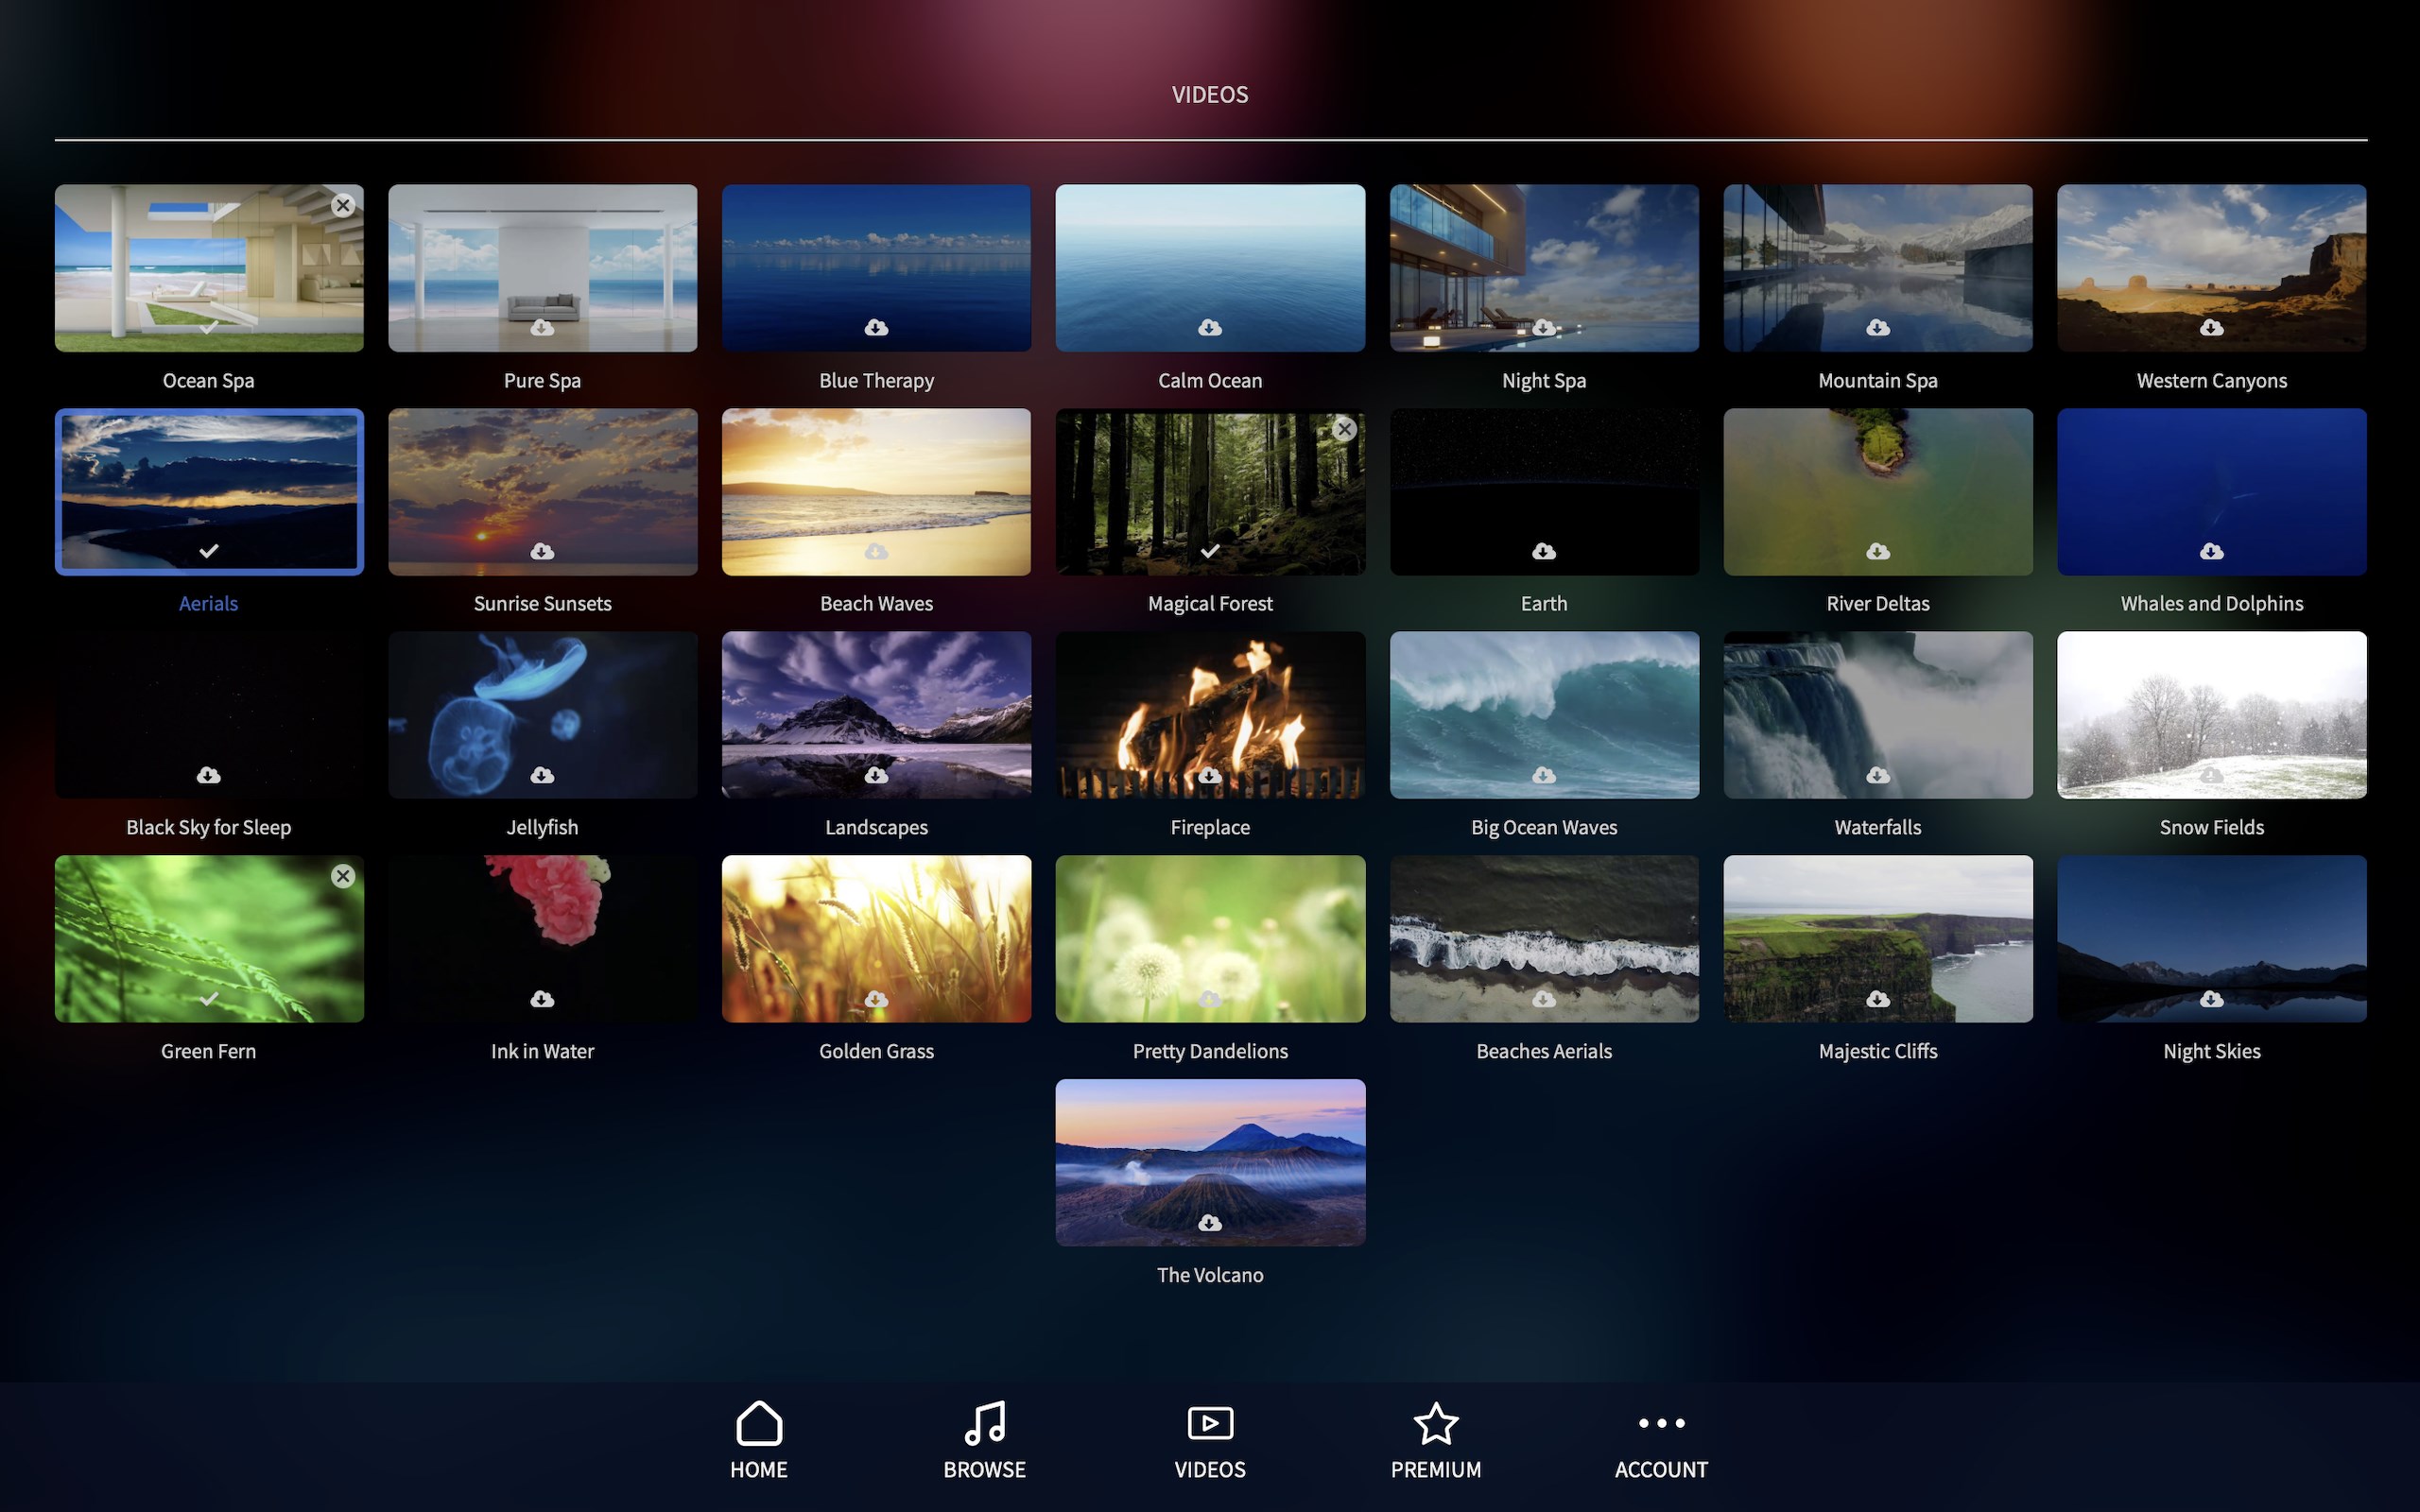Click the download cloud icon on Blue Therapy

pyautogui.click(x=876, y=328)
